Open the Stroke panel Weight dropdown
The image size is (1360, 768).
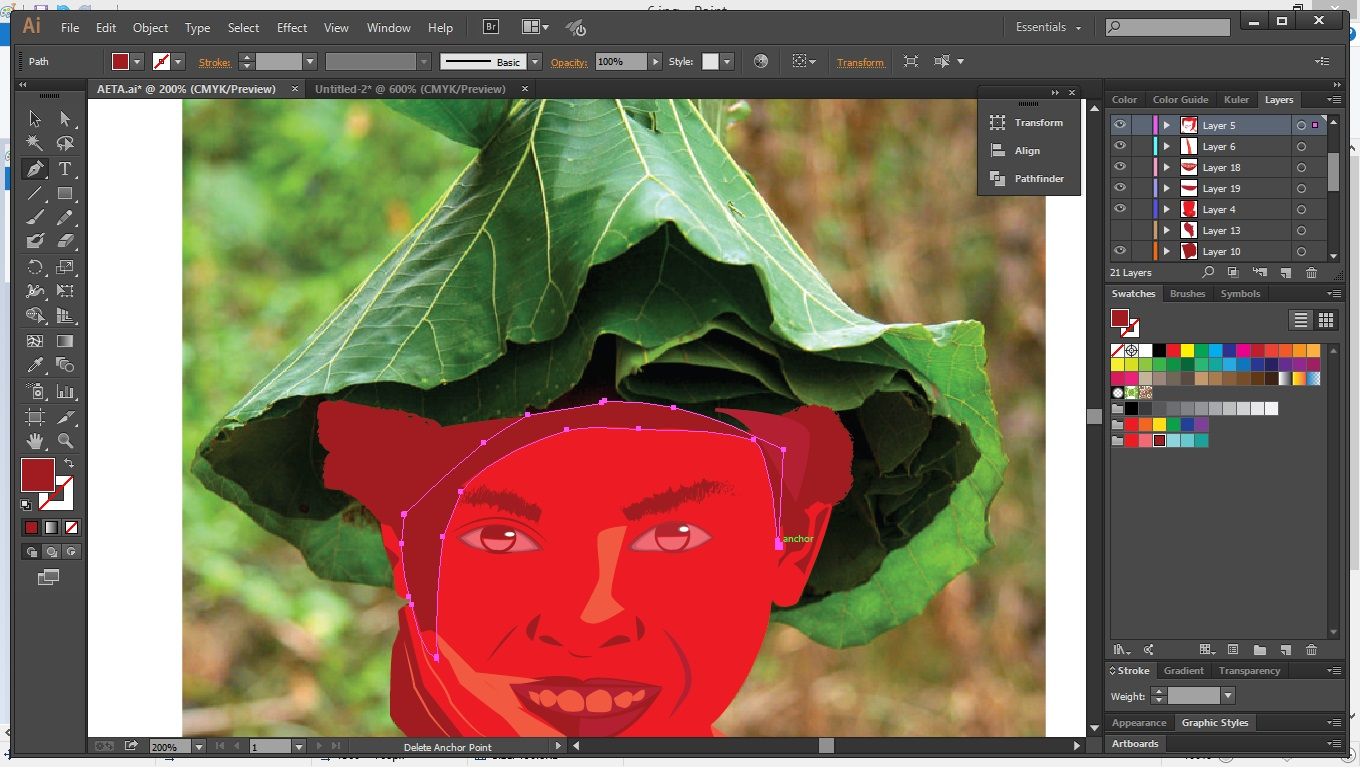[1228, 695]
